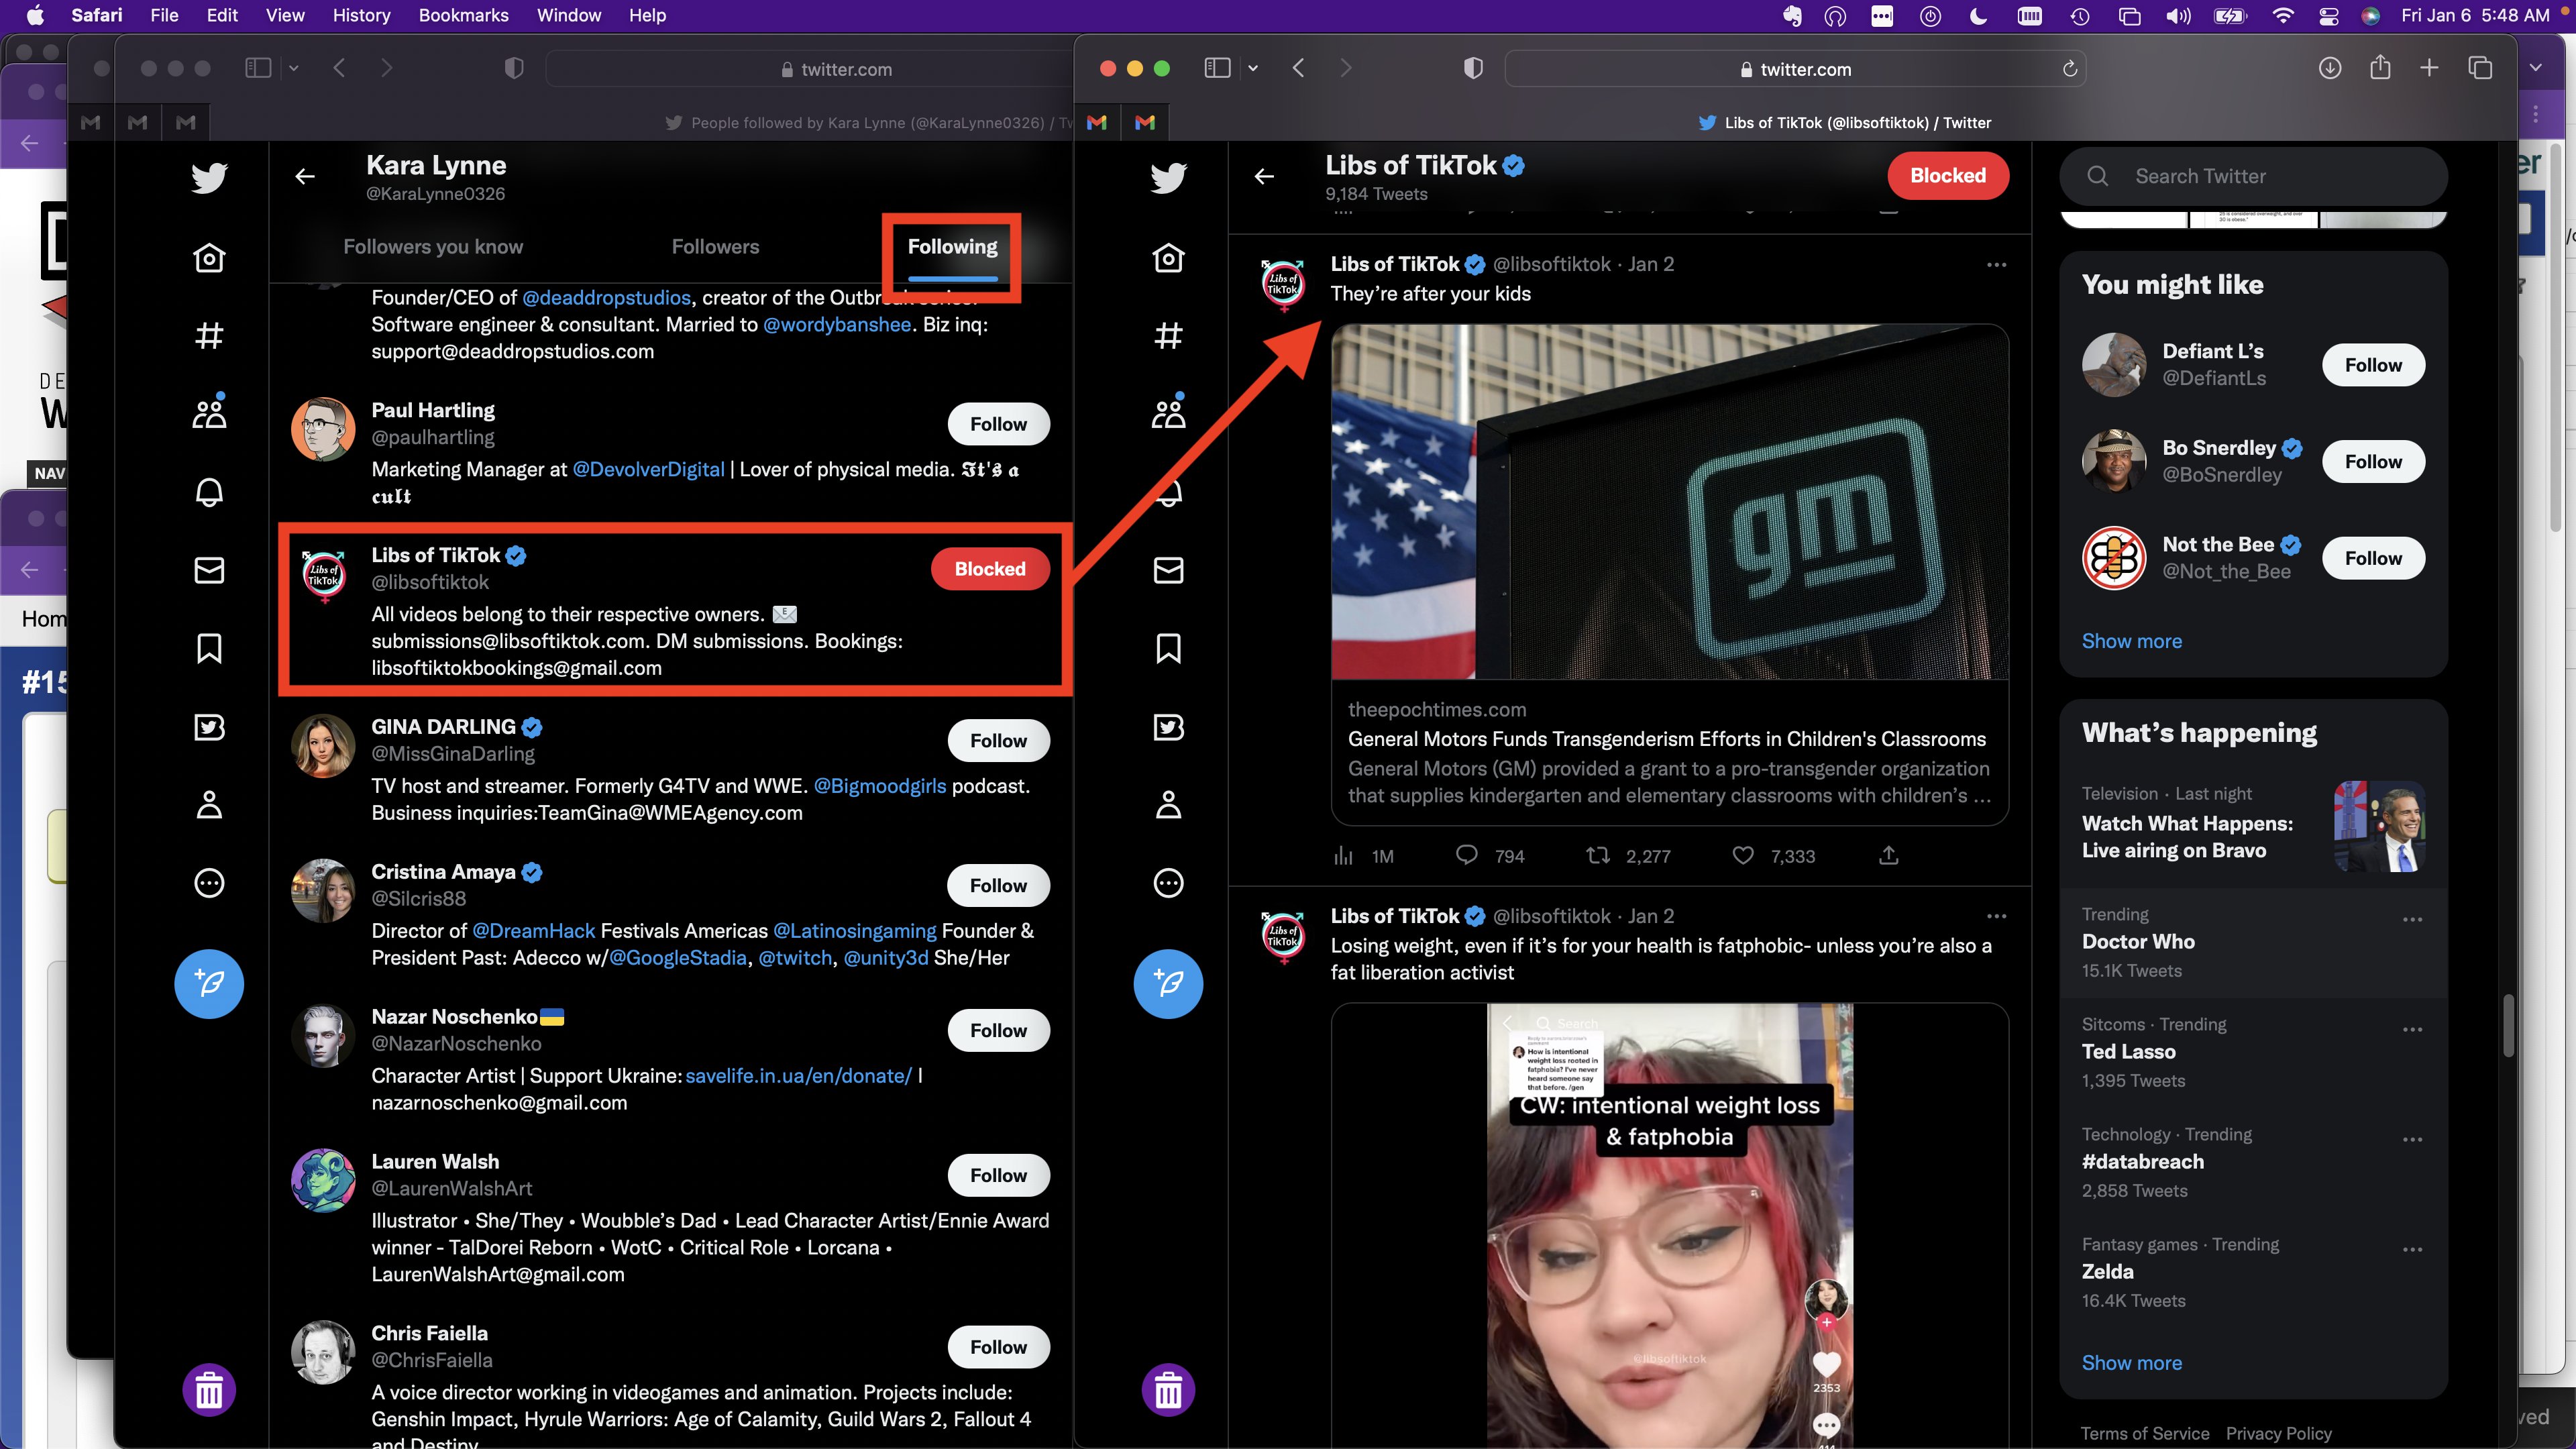The image size is (2576, 1449).
Task: Open new tab plus icon in Safari
Action: click(x=2429, y=68)
